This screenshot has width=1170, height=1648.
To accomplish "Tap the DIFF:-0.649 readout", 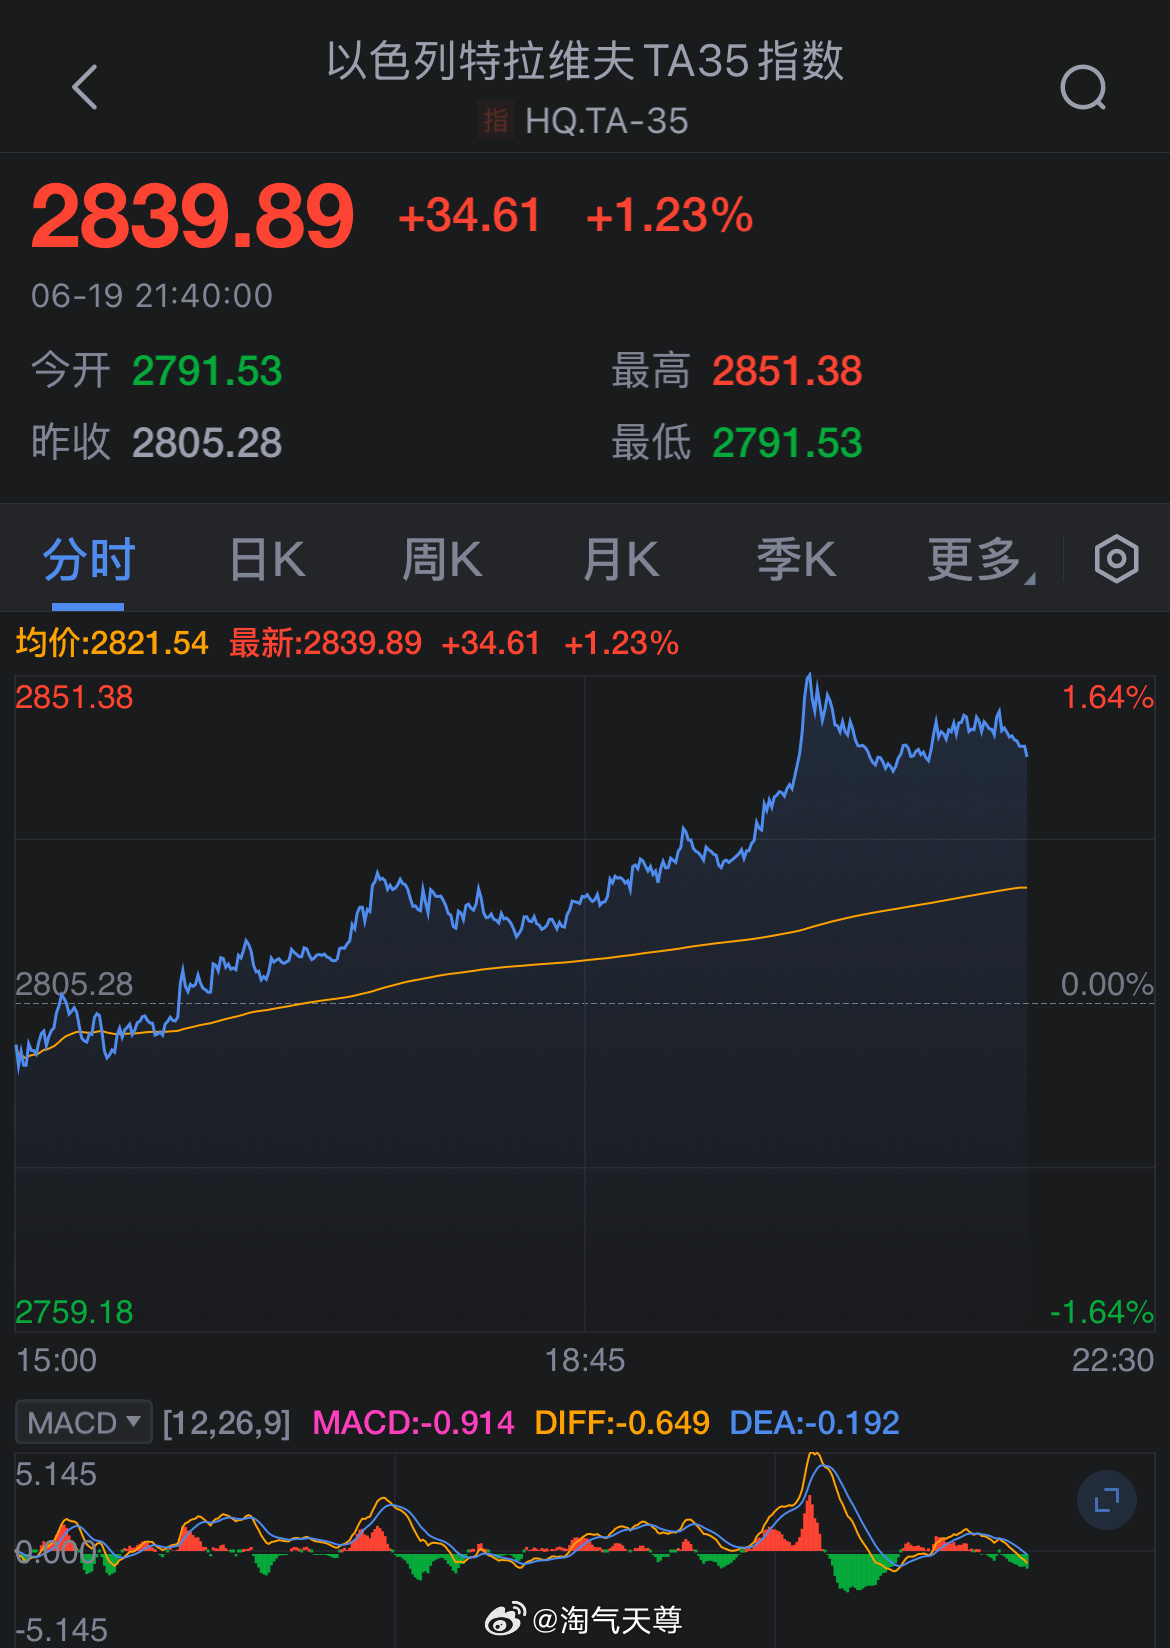I will point(622,1422).
